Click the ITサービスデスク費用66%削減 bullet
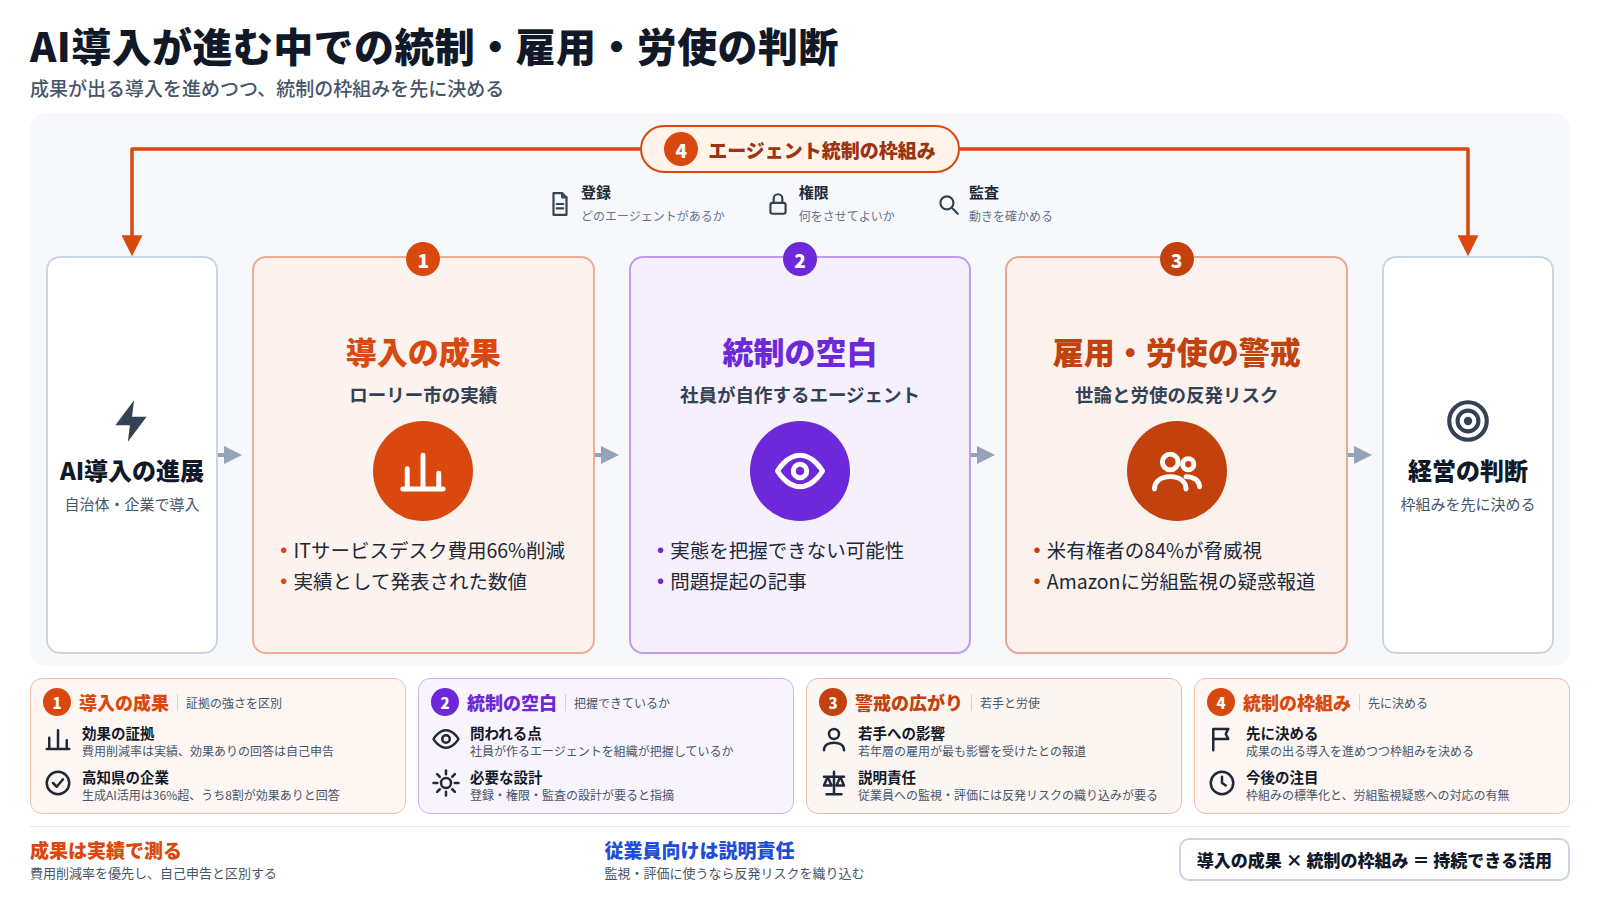The height and width of the screenshot is (900, 1600). click(429, 551)
